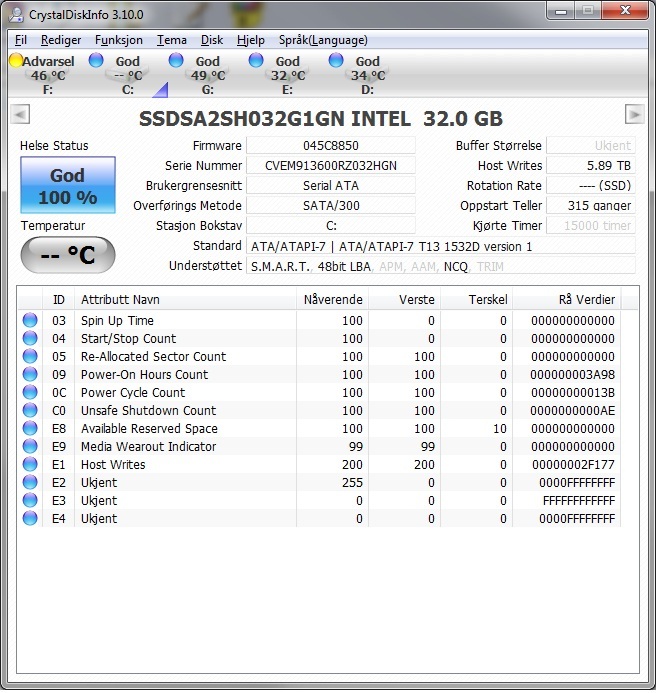Image resolution: width=658 pixels, height=693 pixels.
Task: Click the serial number CVEM913600RZ032HGN field
Action: point(331,166)
